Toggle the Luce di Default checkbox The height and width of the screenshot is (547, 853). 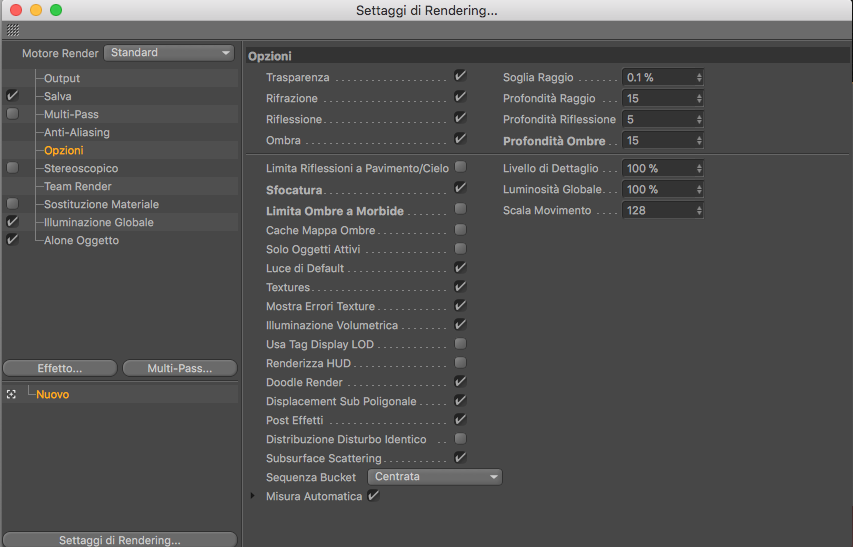[x=460, y=268]
